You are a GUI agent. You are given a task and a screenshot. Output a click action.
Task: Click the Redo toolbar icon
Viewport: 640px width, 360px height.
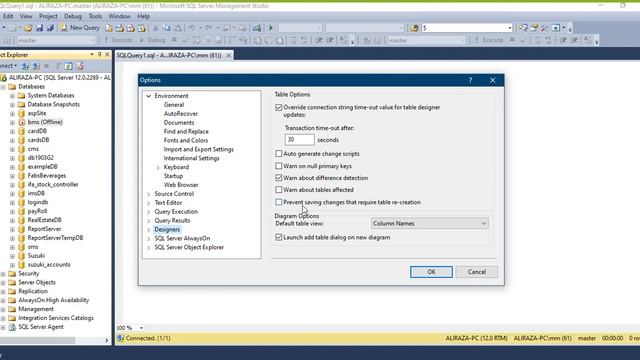[209, 28]
